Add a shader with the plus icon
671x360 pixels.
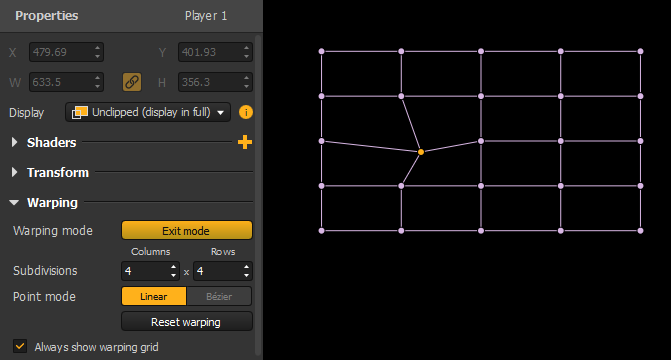click(245, 142)
